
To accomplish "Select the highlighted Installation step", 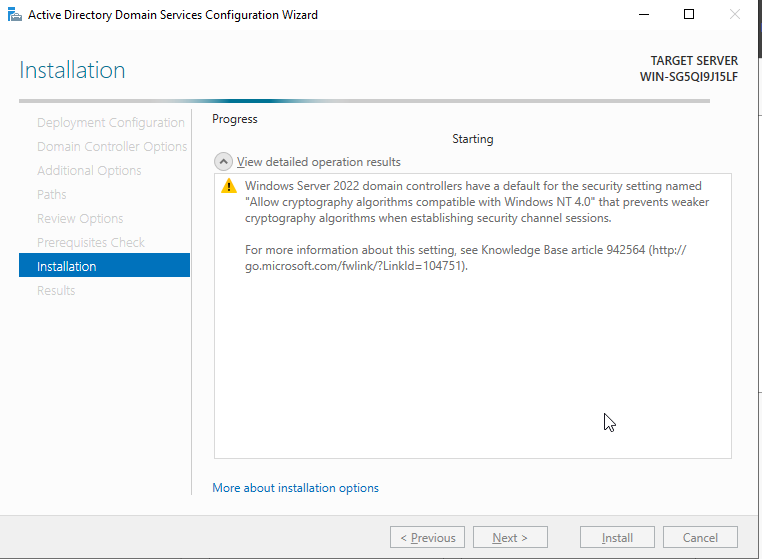I will [104, 265].
